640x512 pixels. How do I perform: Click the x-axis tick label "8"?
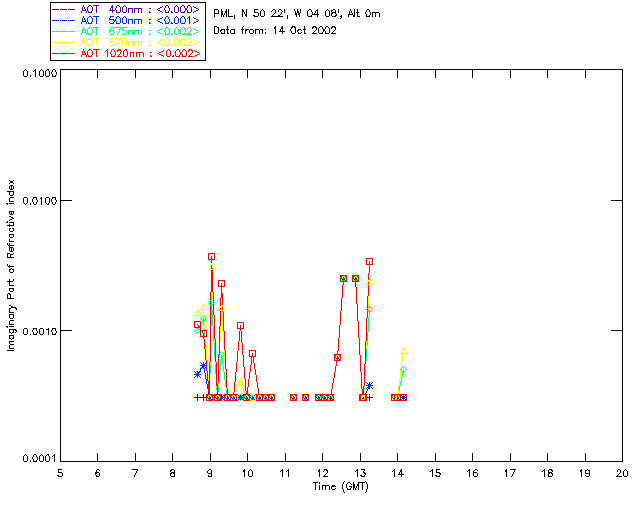[173, 473]
